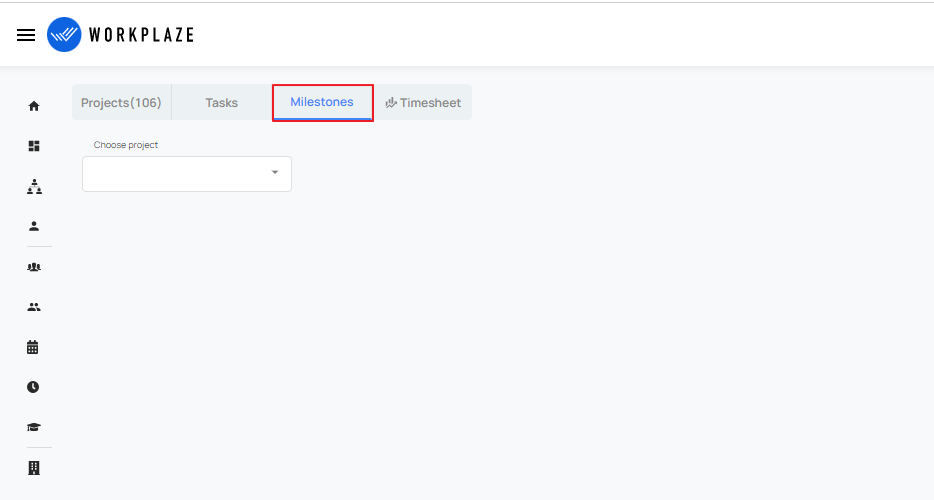
Task: Open the three-person team sidebar icon
Action: (34, 267)
